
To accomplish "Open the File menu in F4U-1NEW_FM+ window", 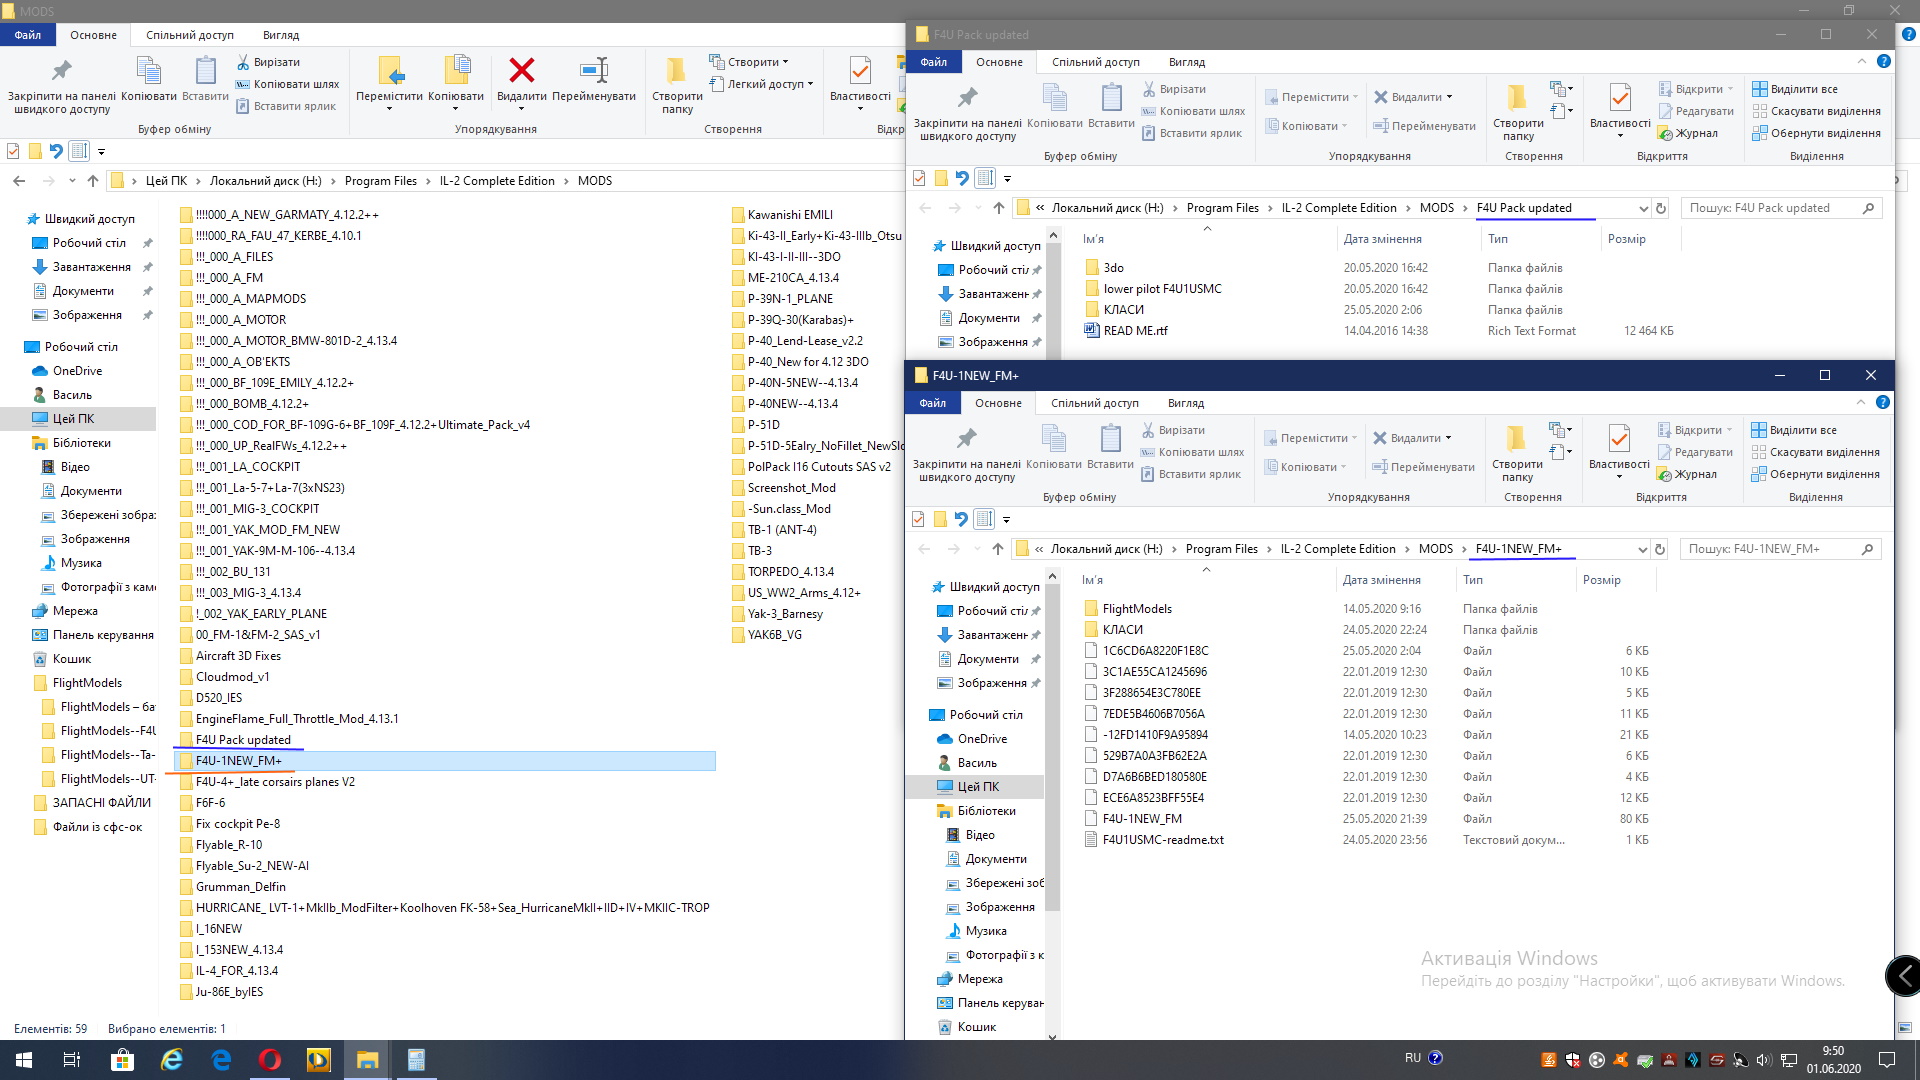I will (x=932, y=403).
